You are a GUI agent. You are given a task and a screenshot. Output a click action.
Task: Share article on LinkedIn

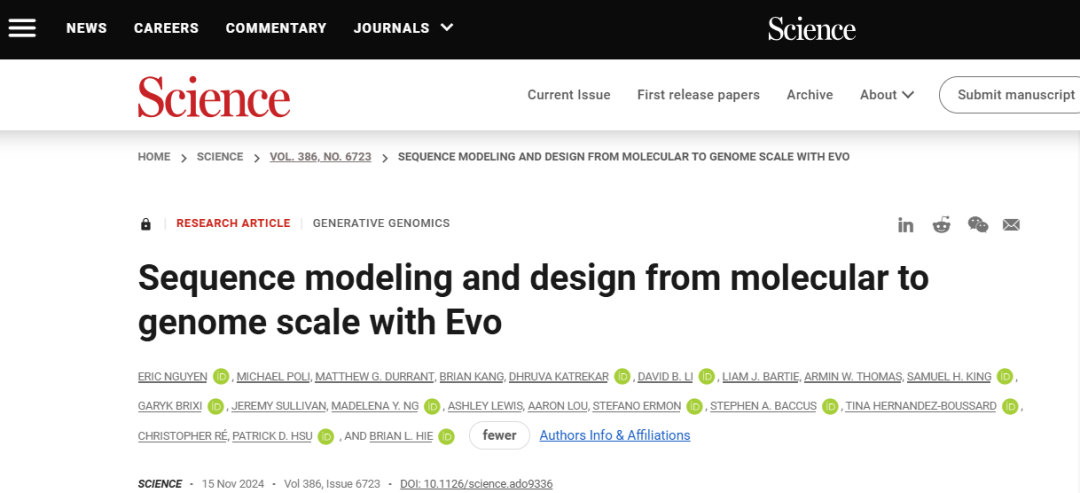(x=905, y=224)
